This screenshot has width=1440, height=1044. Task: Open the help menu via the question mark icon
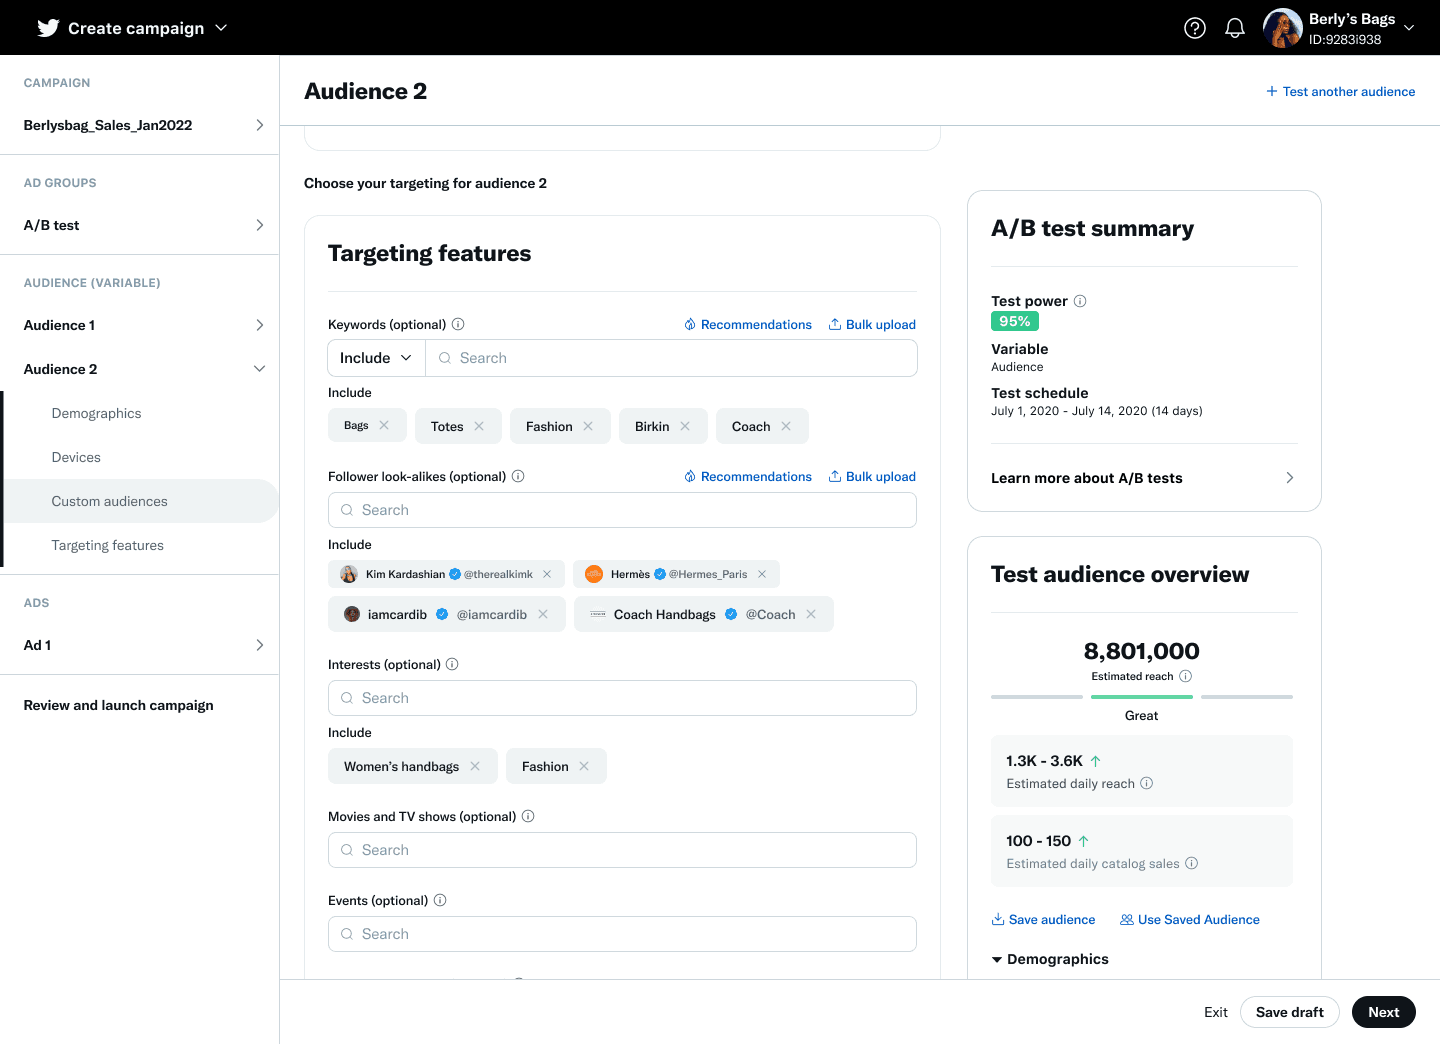coord(1195,28)
